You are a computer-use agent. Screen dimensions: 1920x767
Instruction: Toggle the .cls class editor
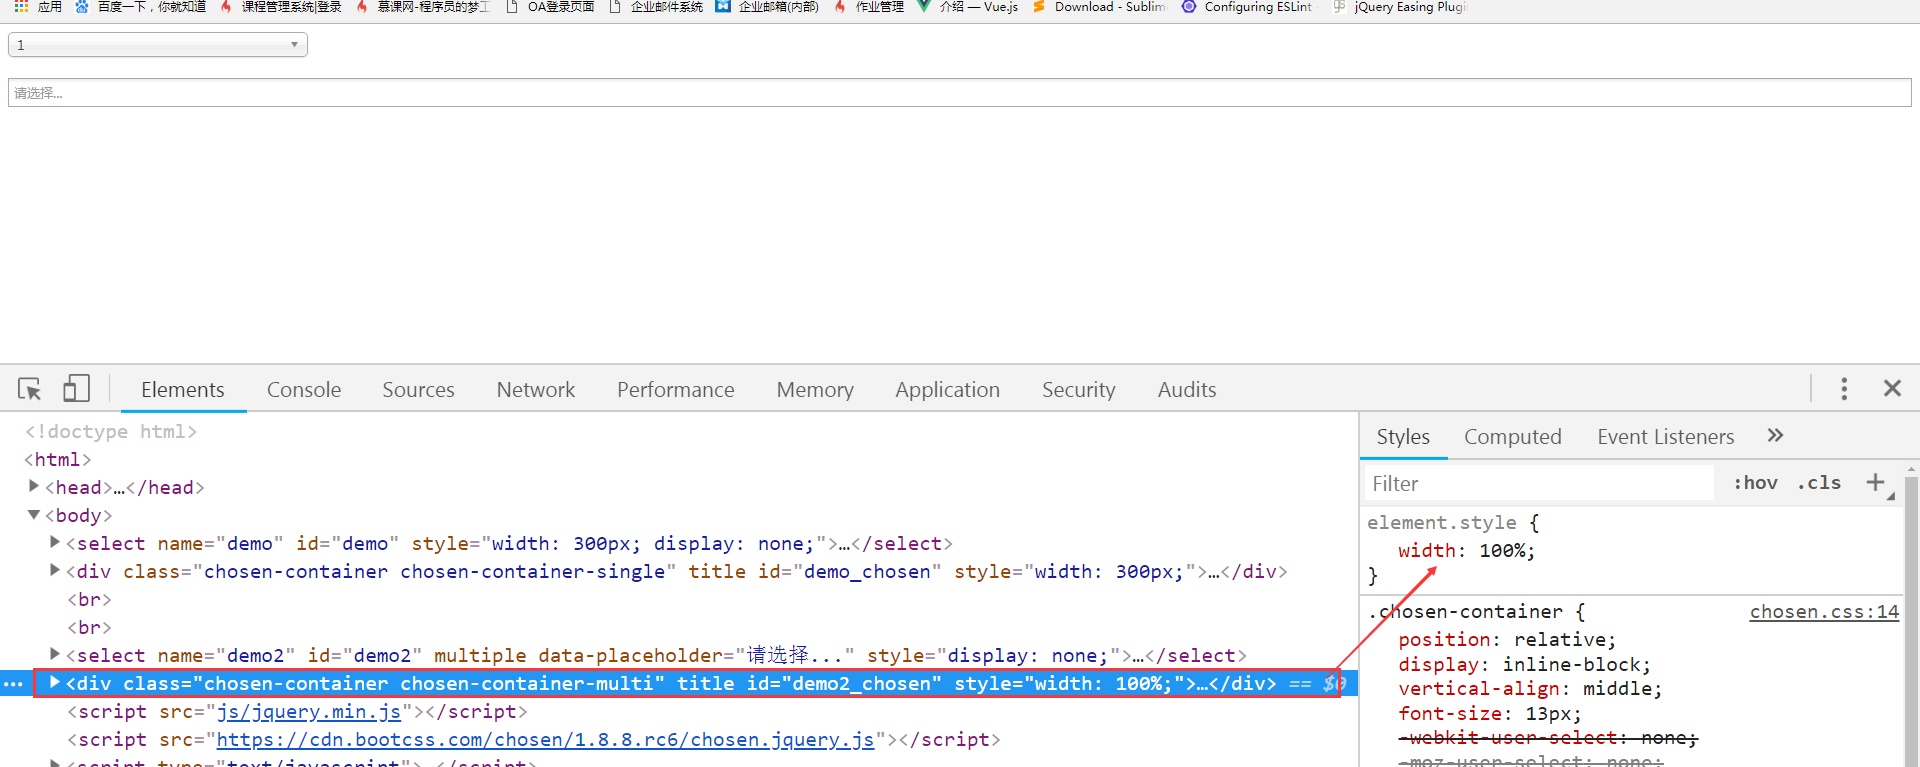point(1819,483)
